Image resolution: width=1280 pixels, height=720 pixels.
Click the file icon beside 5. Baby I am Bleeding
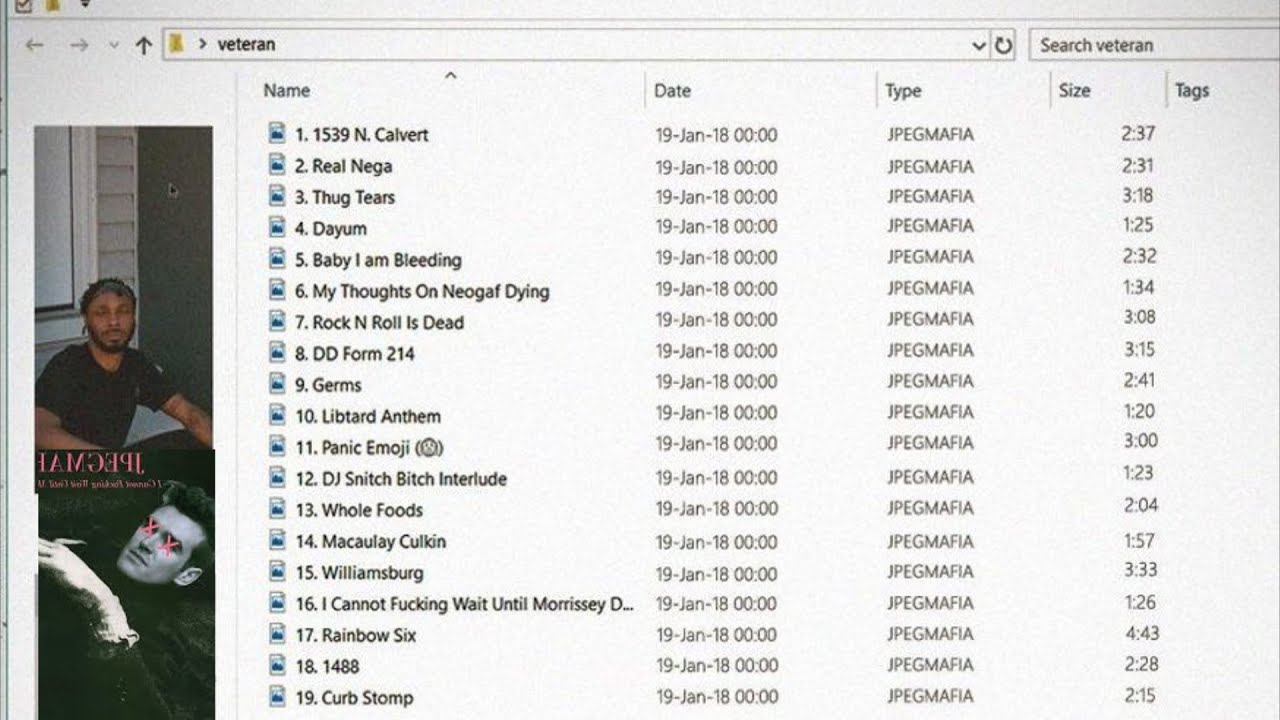tap(277, 258)
